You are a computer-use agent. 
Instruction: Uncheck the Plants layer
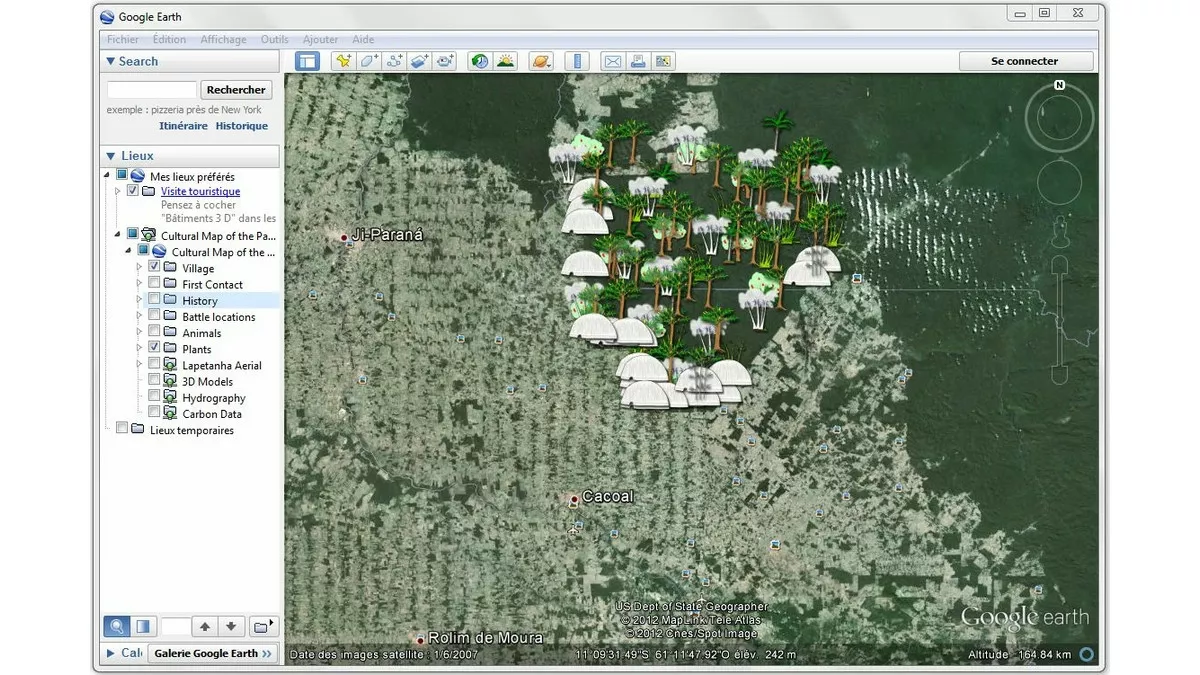155,348
